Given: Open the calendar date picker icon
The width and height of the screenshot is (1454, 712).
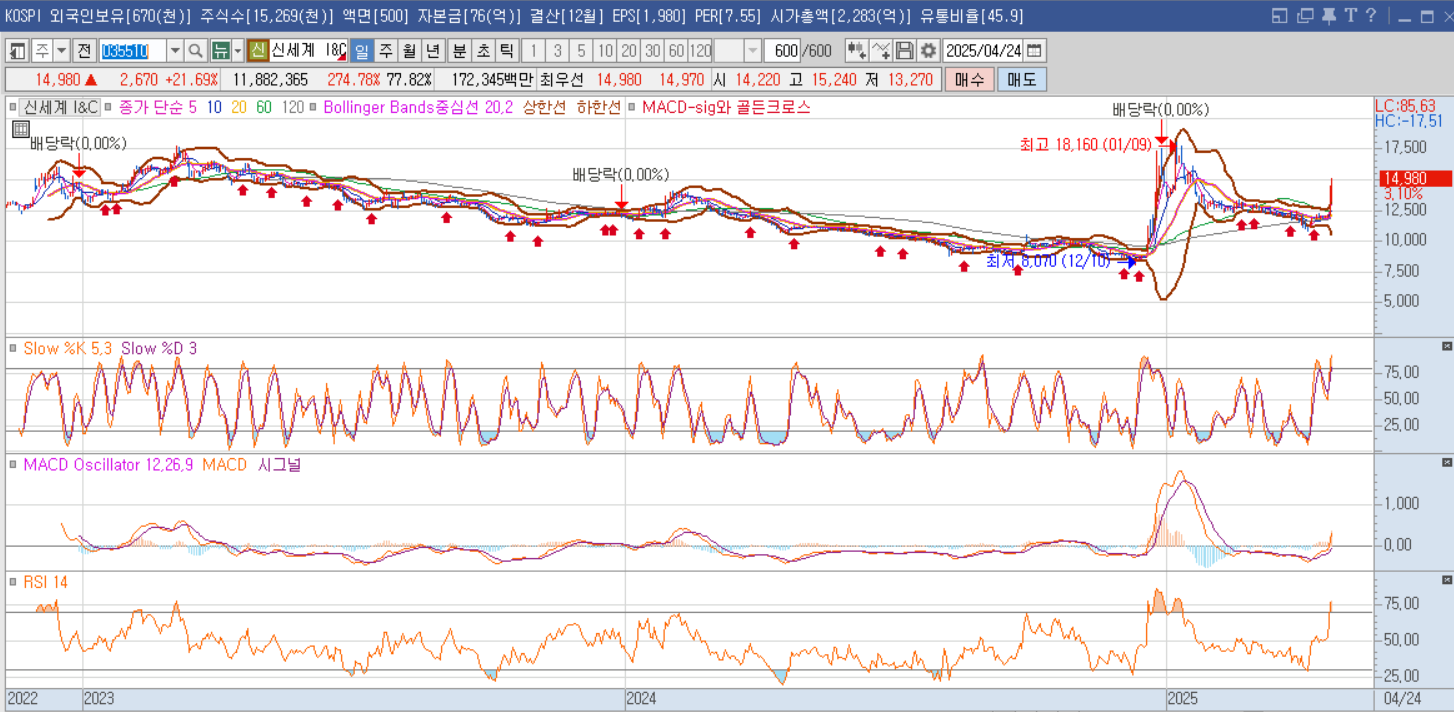Looking at the screenshot, I should point(1035,51).
